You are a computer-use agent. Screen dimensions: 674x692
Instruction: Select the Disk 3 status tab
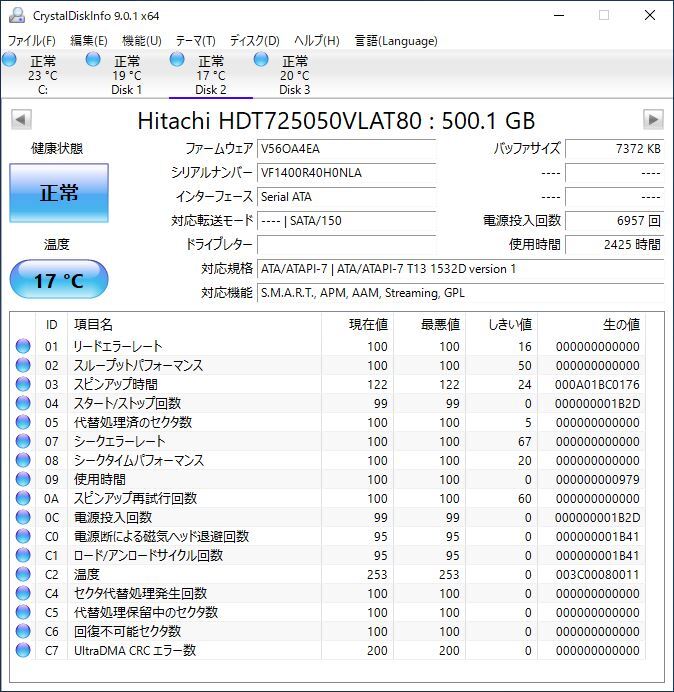click(x=294, y=75)
